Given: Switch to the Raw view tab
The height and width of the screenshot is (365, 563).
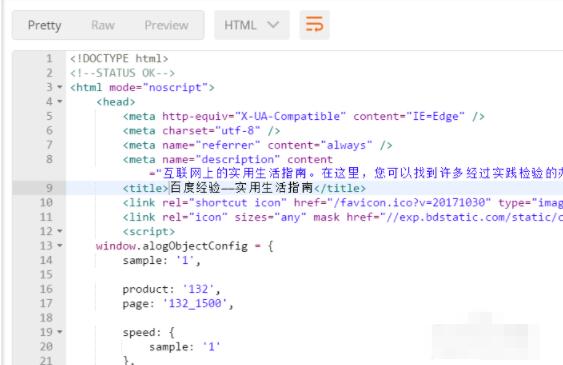Looking at the screenshot, I should click(103, 25).
